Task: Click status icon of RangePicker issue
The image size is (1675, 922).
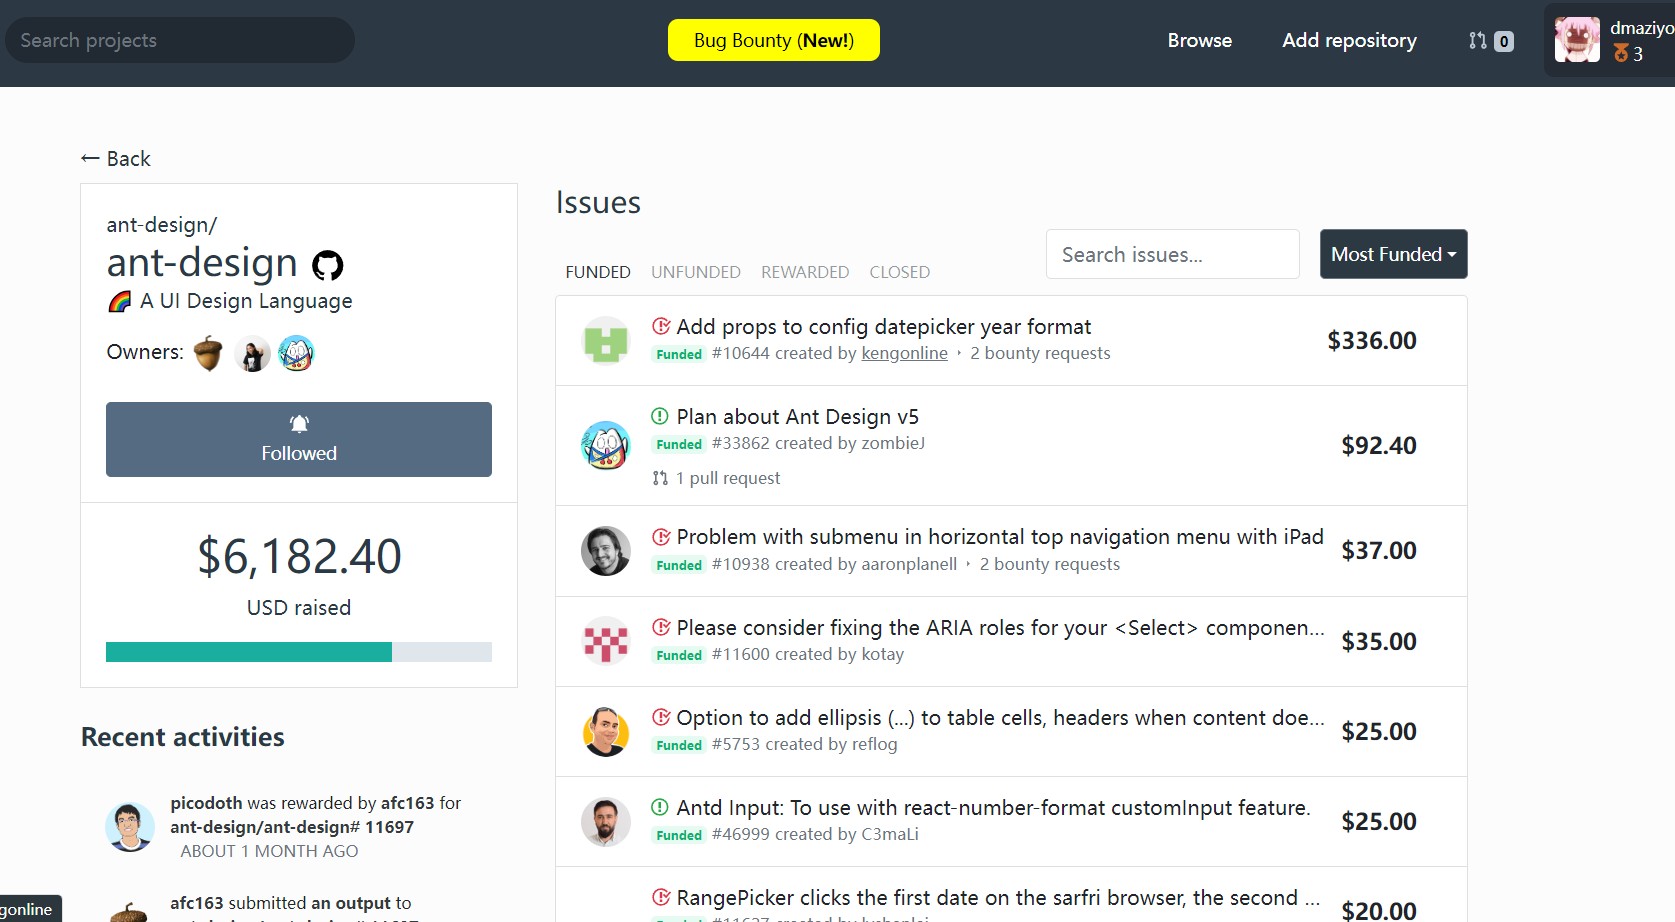Action: (661, 897)
